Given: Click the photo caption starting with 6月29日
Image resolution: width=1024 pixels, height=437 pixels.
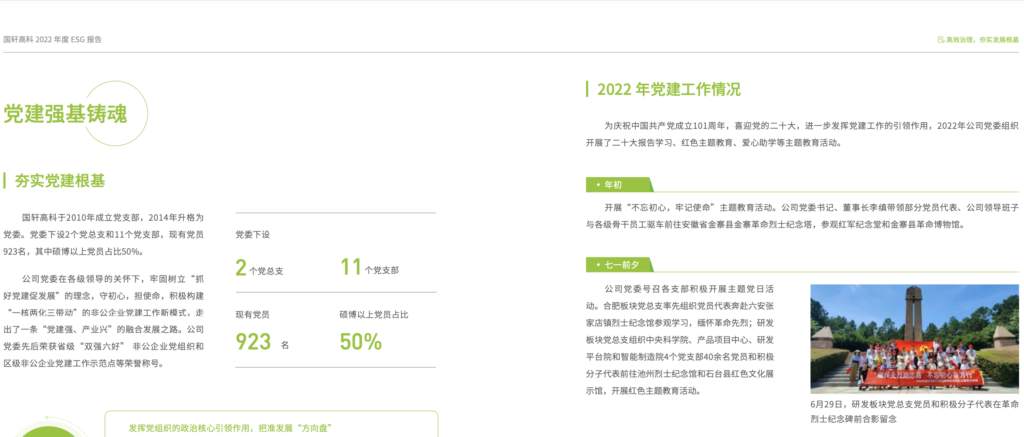Looking at the screenshot, I should click(x=914, y=412).
